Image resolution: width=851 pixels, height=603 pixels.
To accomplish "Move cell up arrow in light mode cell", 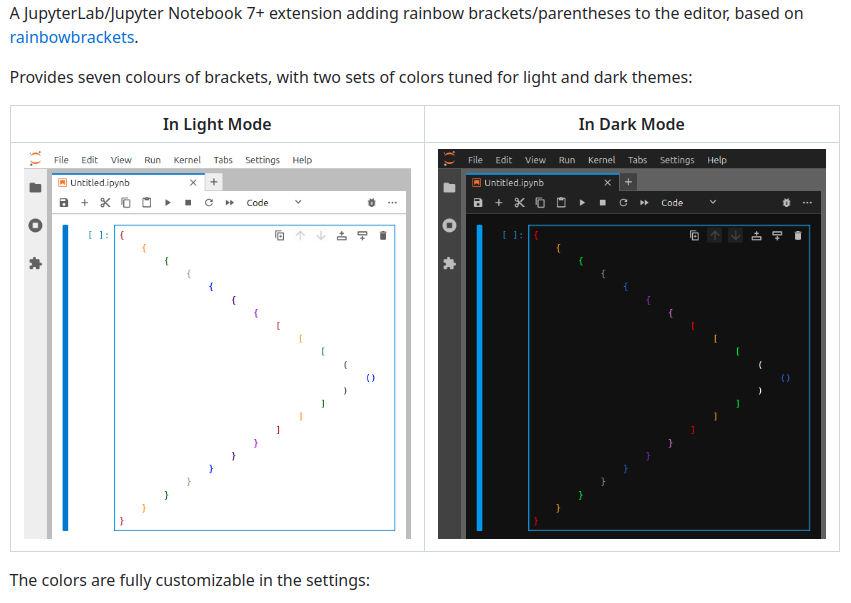I will tap(300, 236).
